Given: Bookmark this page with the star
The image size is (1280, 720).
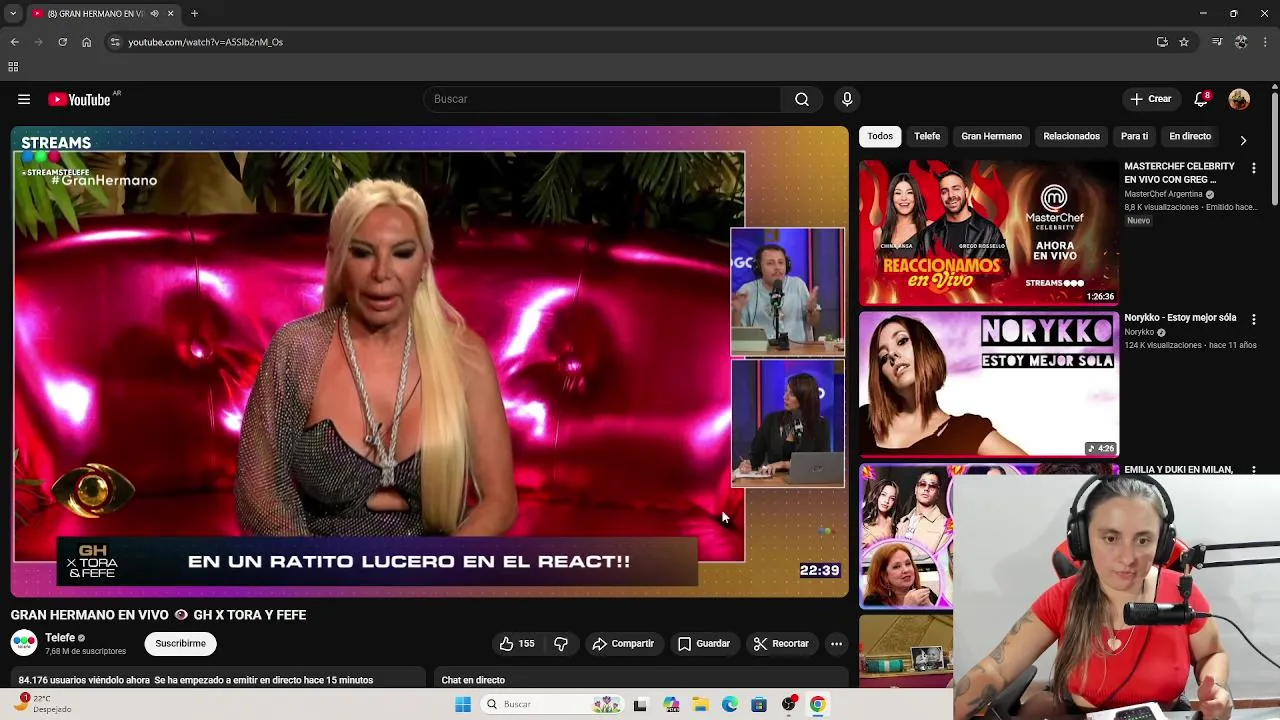Looking at the screenshot, I should [1184, 42].
